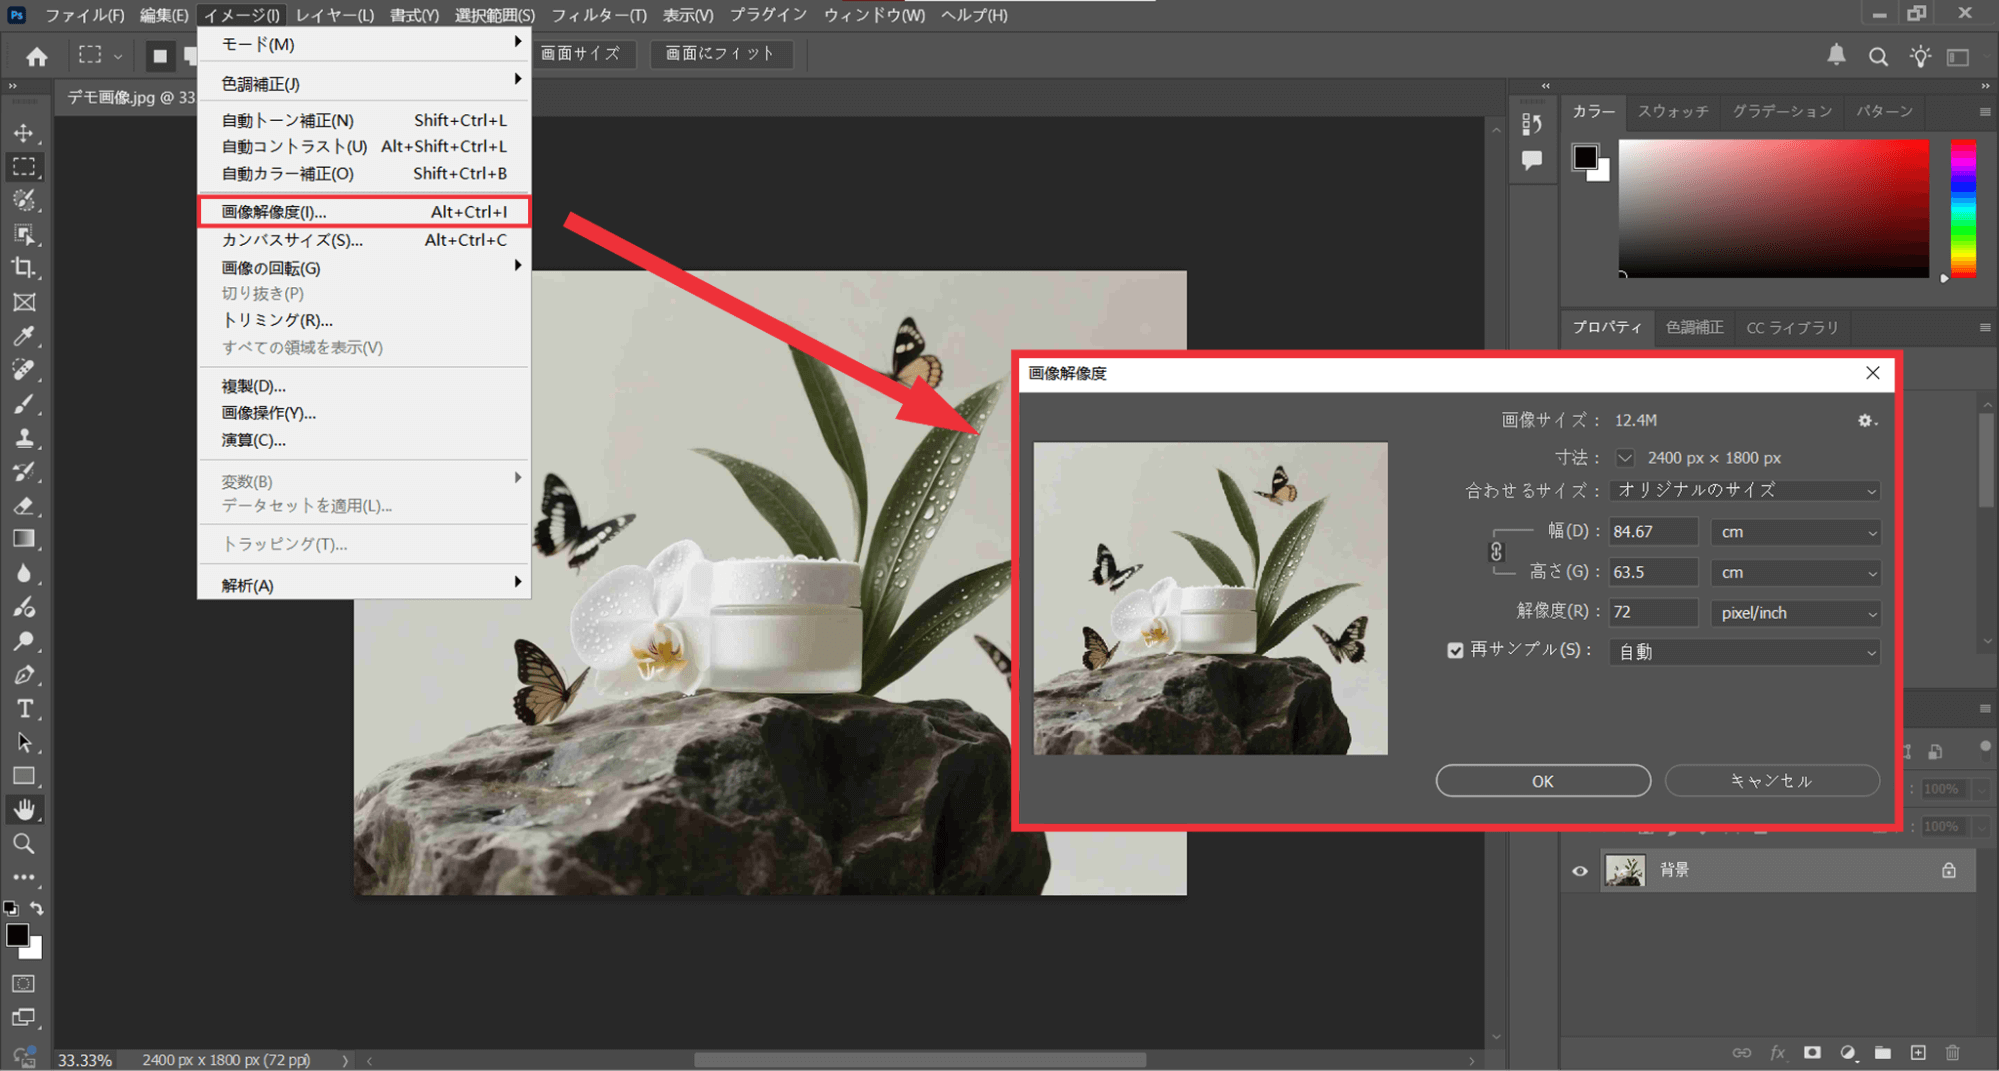1999x1071 pixels.
Task: Click the color picker gradient field
Action: [1773, 208]
